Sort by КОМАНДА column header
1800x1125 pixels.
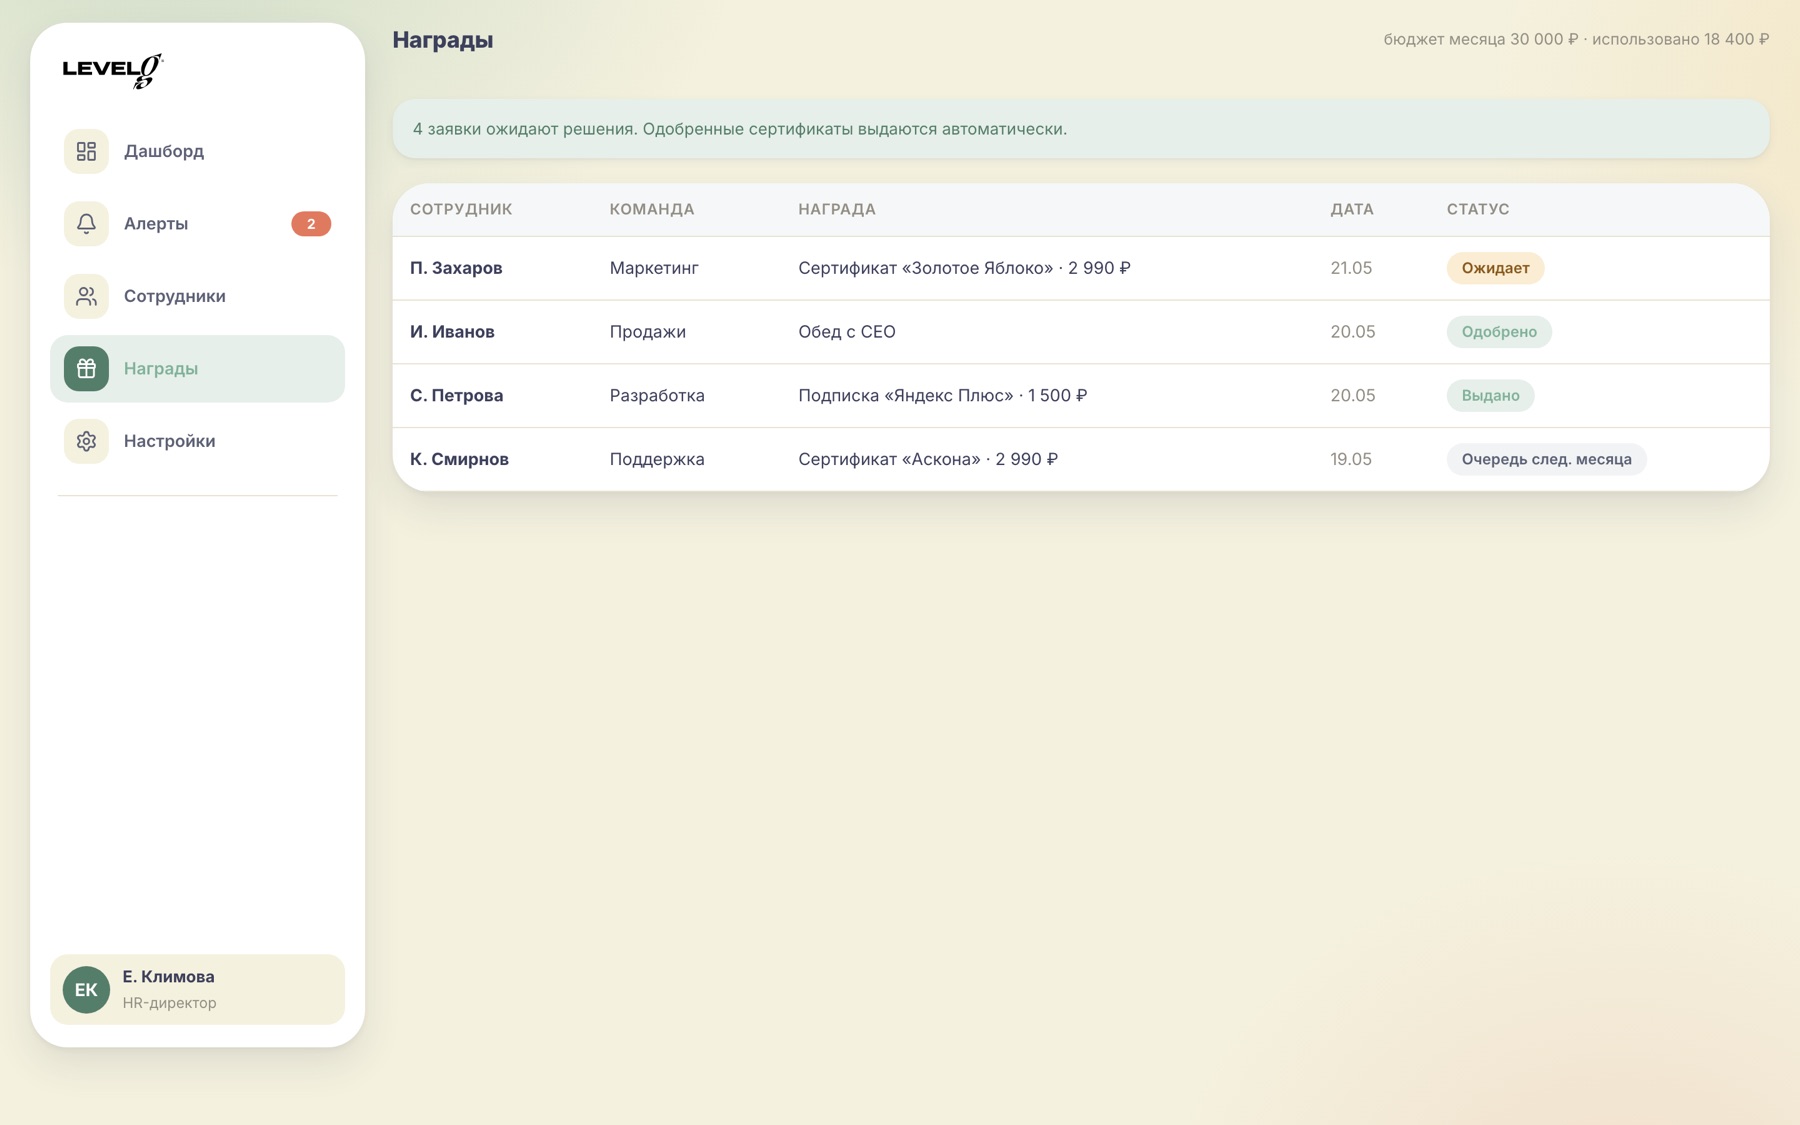tap(652, 209)
